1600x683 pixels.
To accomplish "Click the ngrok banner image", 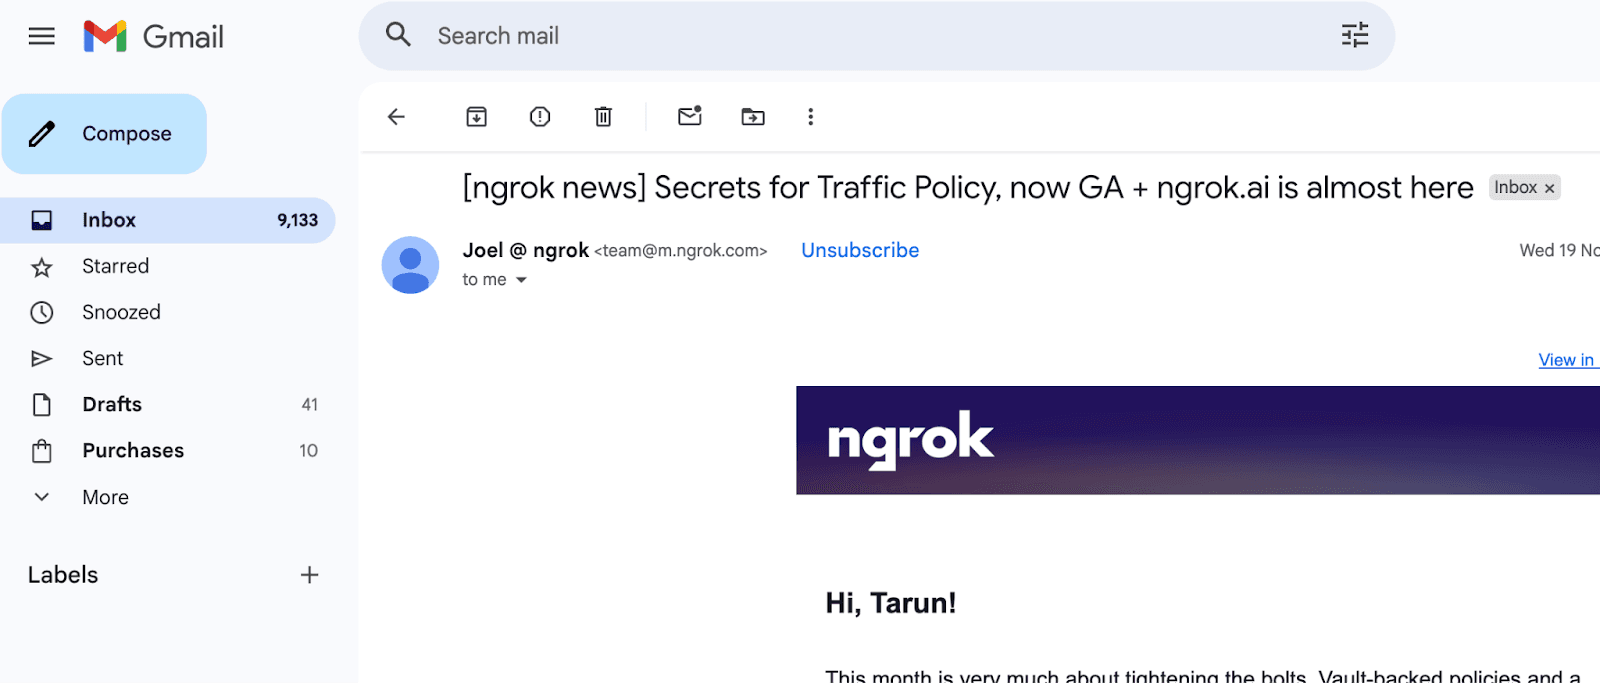I will [1198, 440].
